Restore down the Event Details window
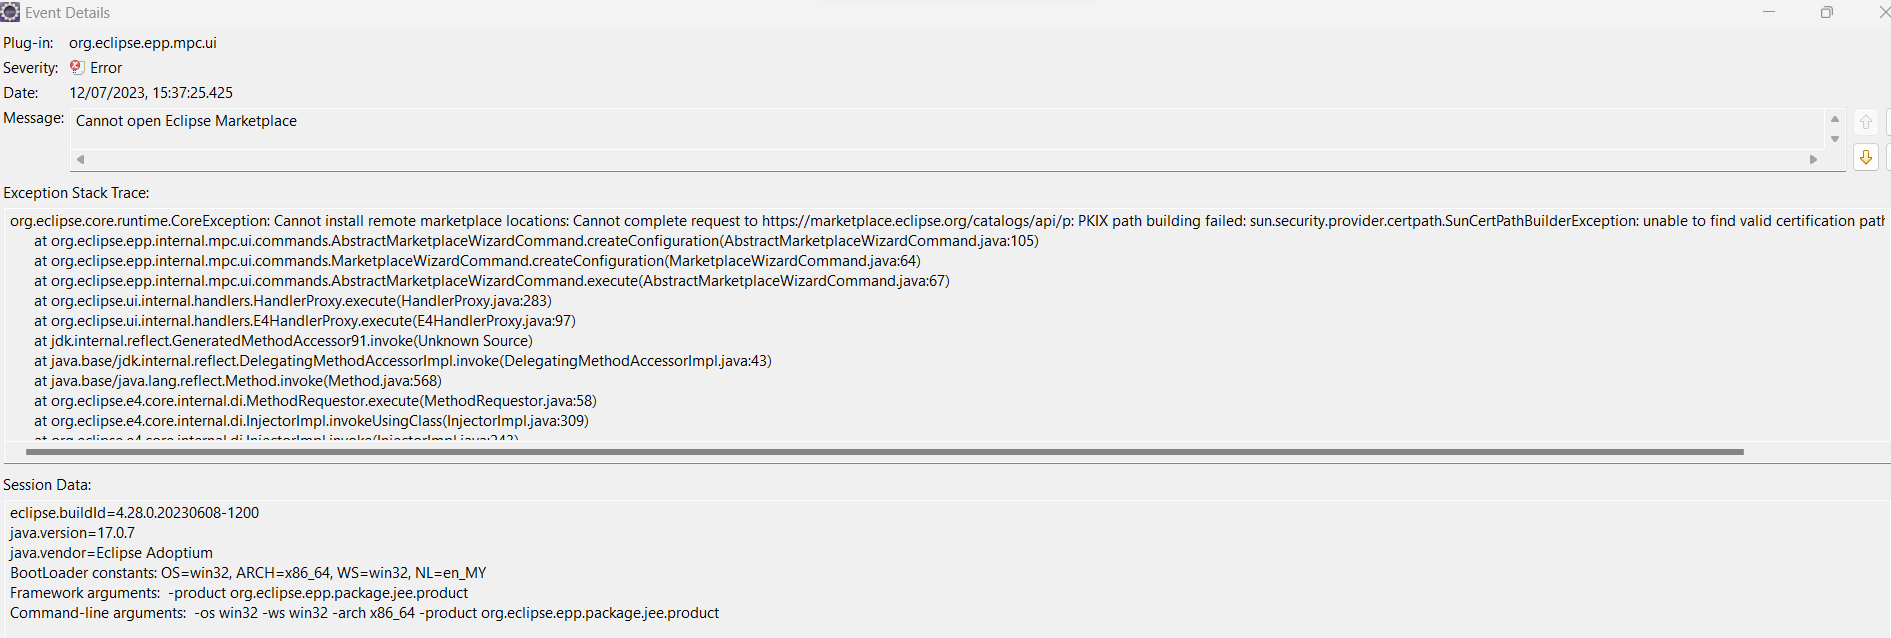Image resolution: width=1891 pixels, height=638 pixels. (x=1827, y=12)
